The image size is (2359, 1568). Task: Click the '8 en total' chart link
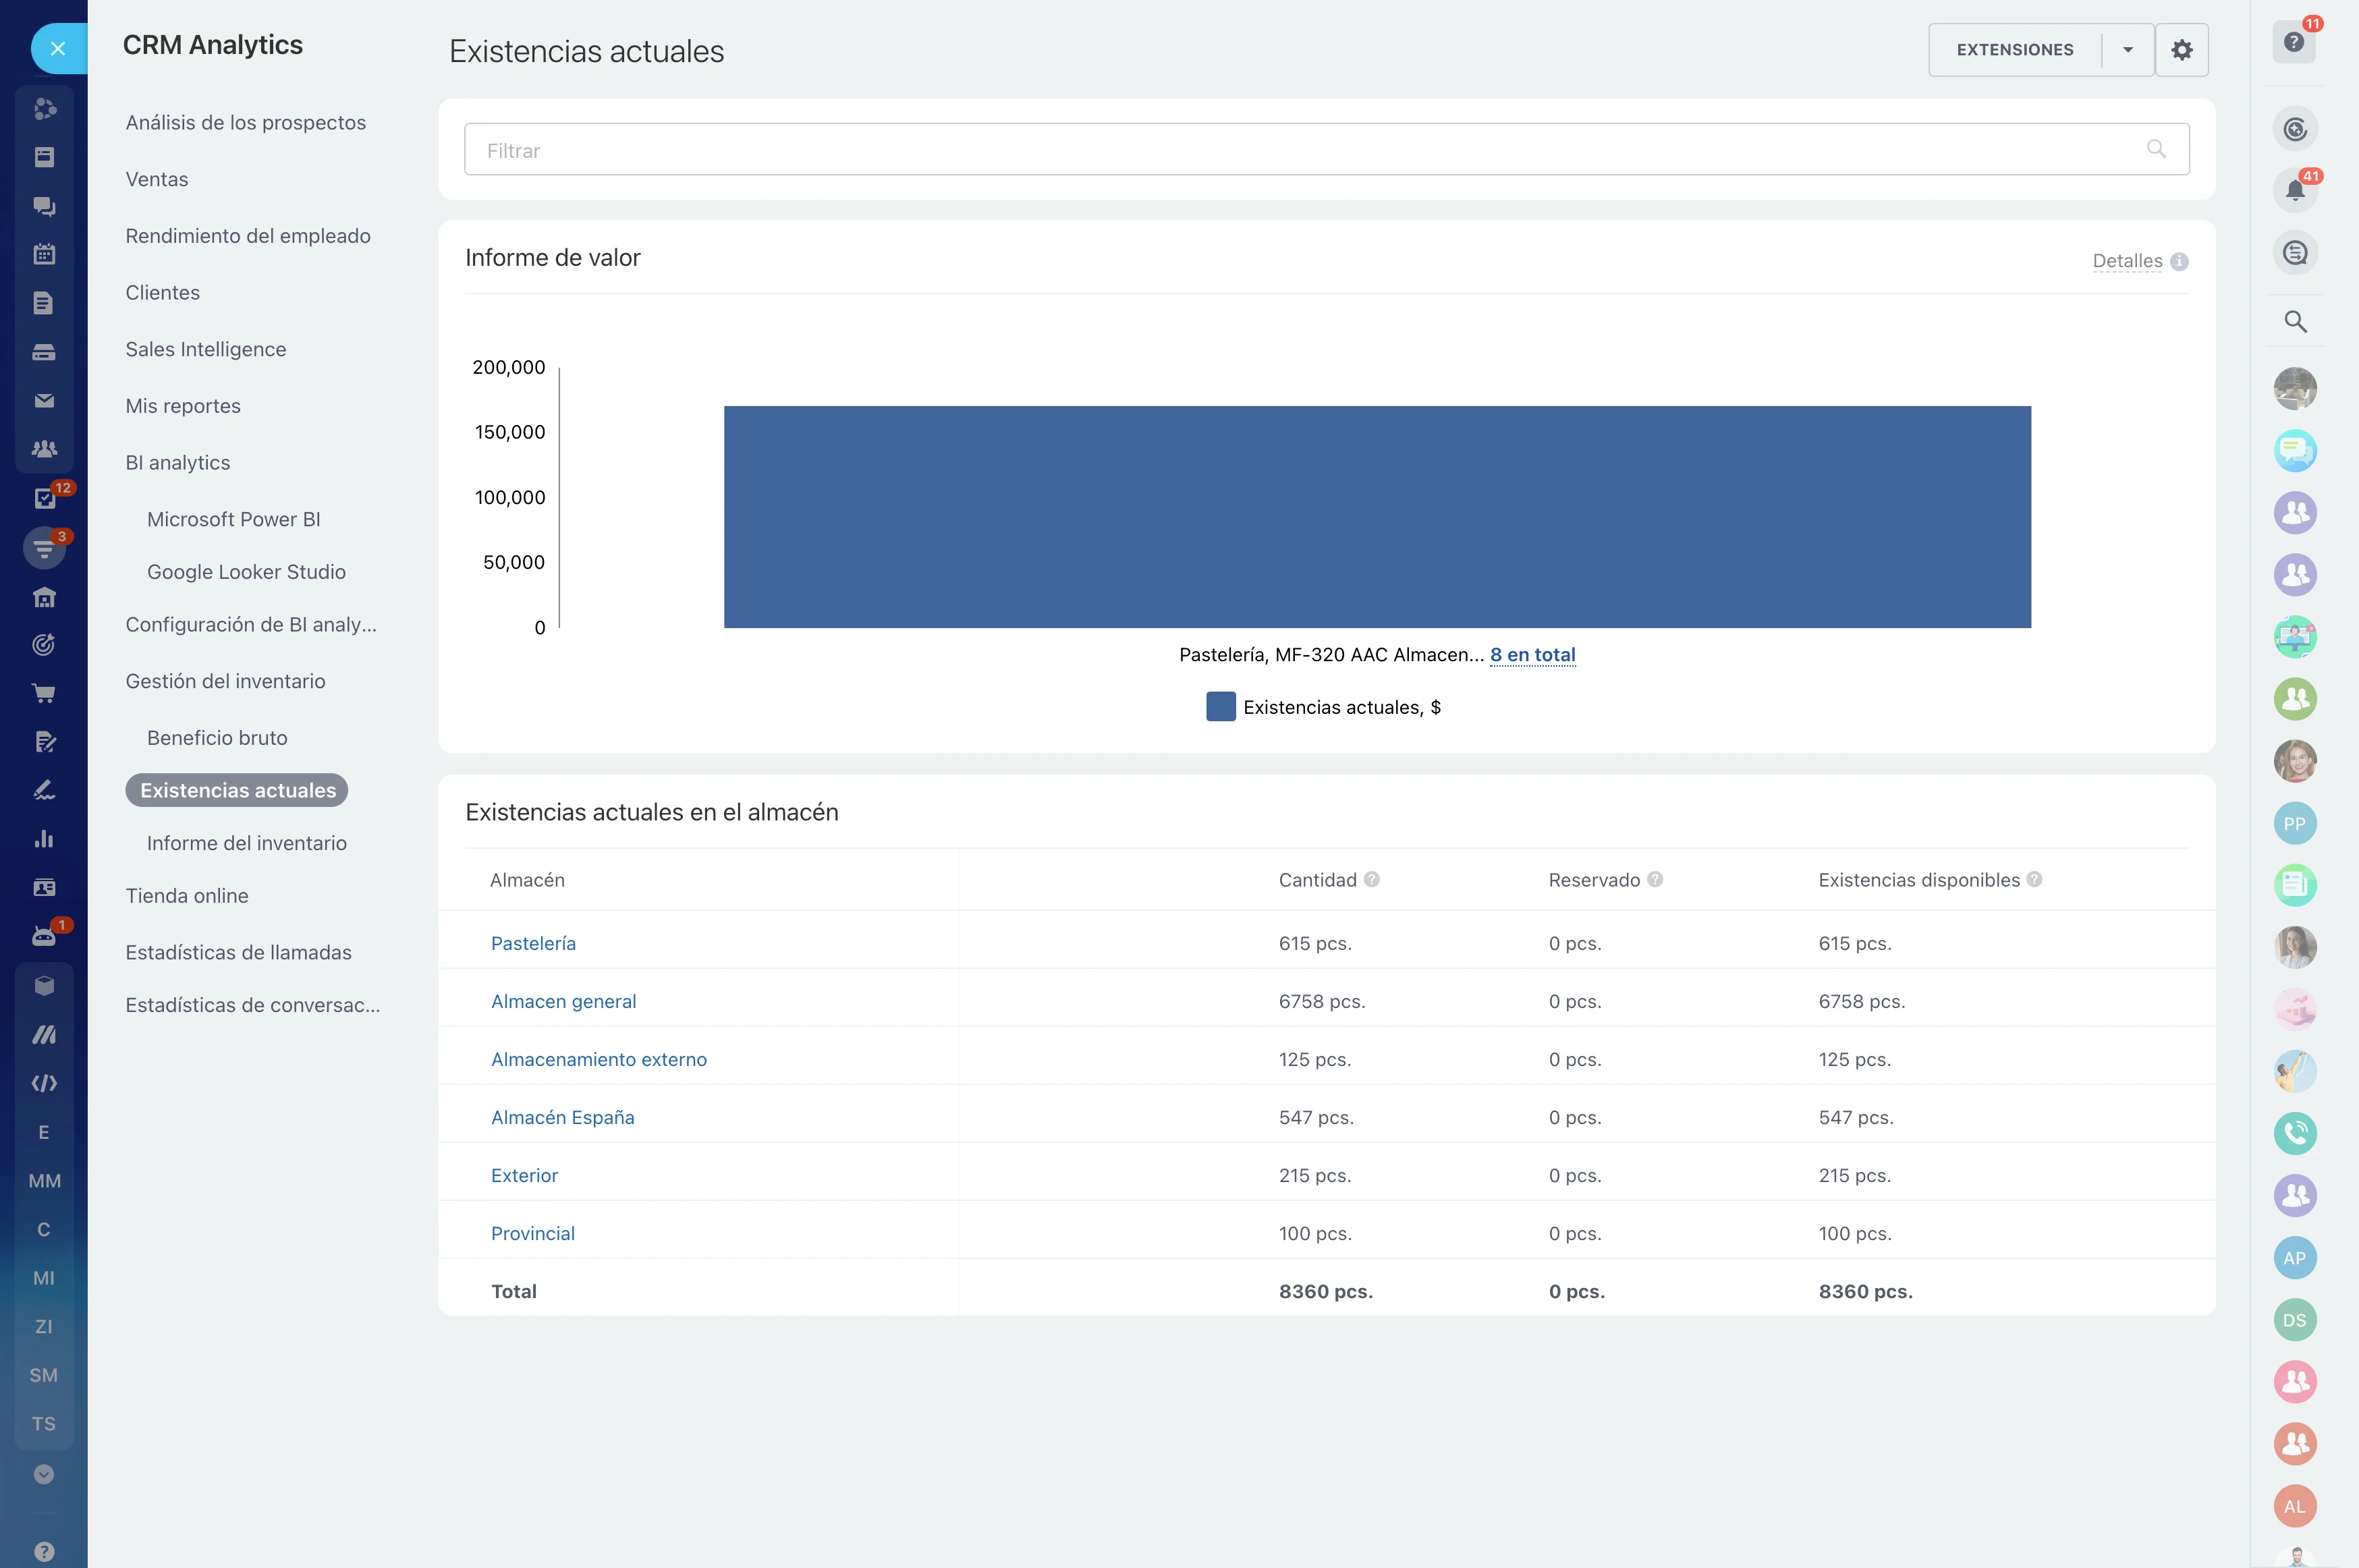[1532, 655]
